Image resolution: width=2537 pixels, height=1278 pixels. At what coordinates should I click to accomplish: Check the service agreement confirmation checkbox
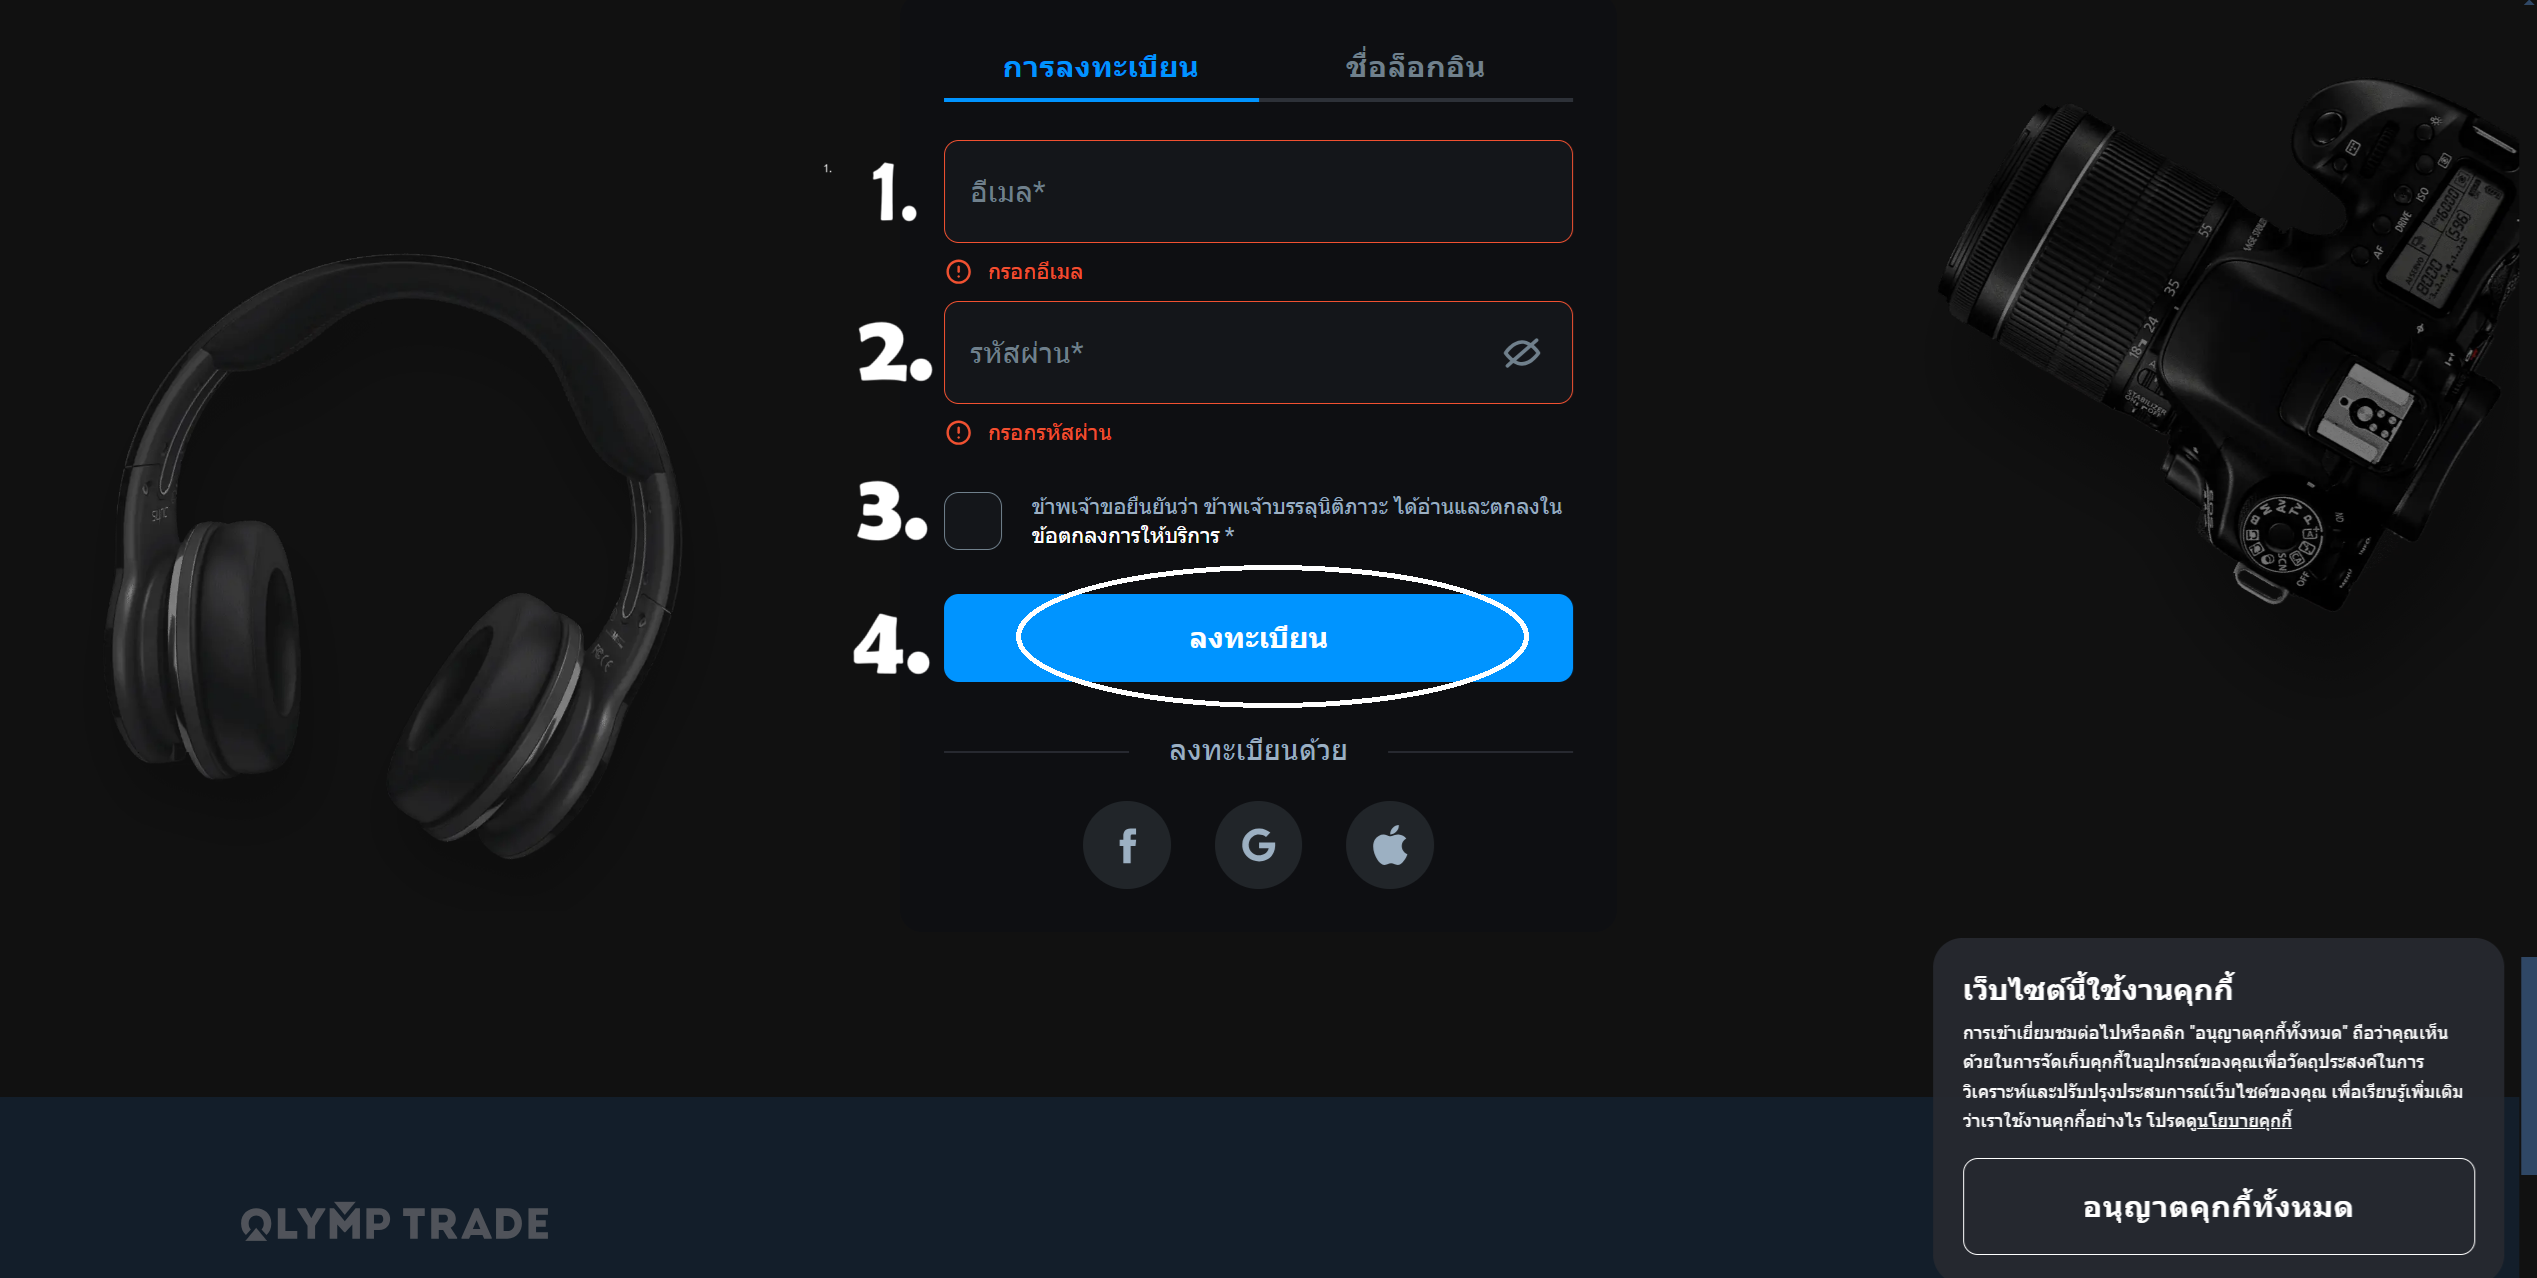point(973,520)
